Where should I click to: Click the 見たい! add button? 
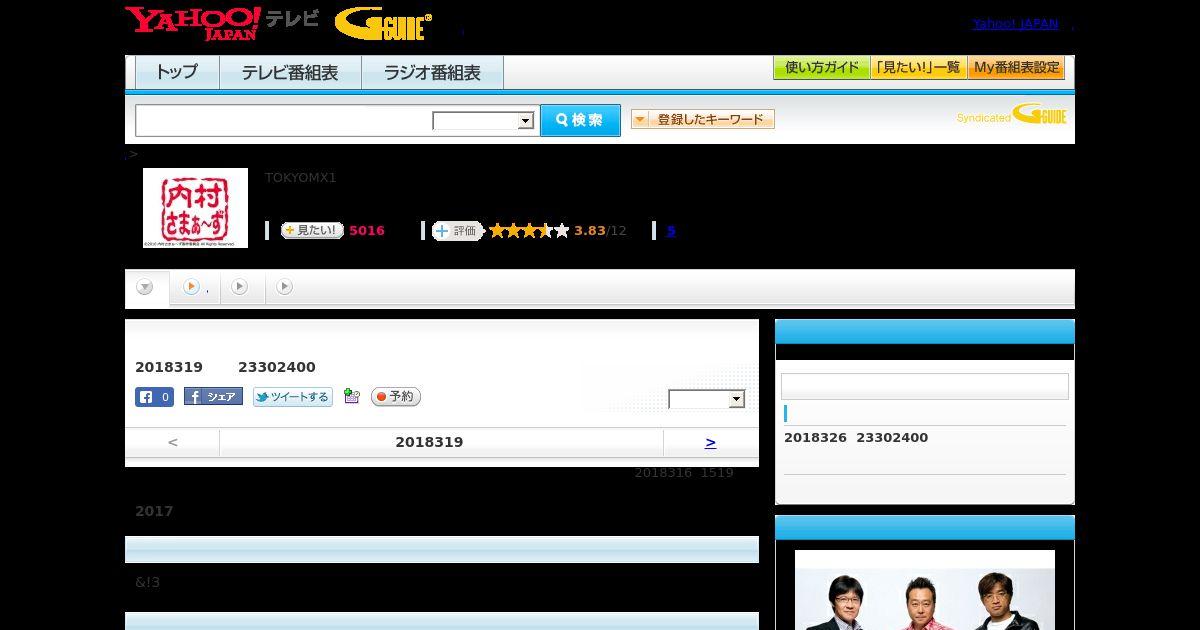click(312, 230)
